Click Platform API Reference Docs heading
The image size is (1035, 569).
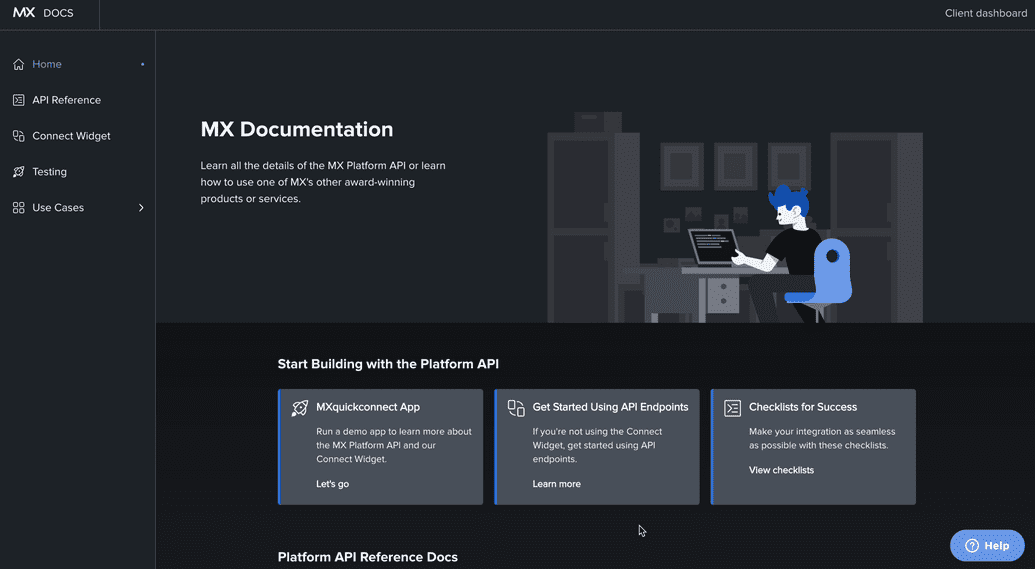pyautogui.click(x=368, y=557)
